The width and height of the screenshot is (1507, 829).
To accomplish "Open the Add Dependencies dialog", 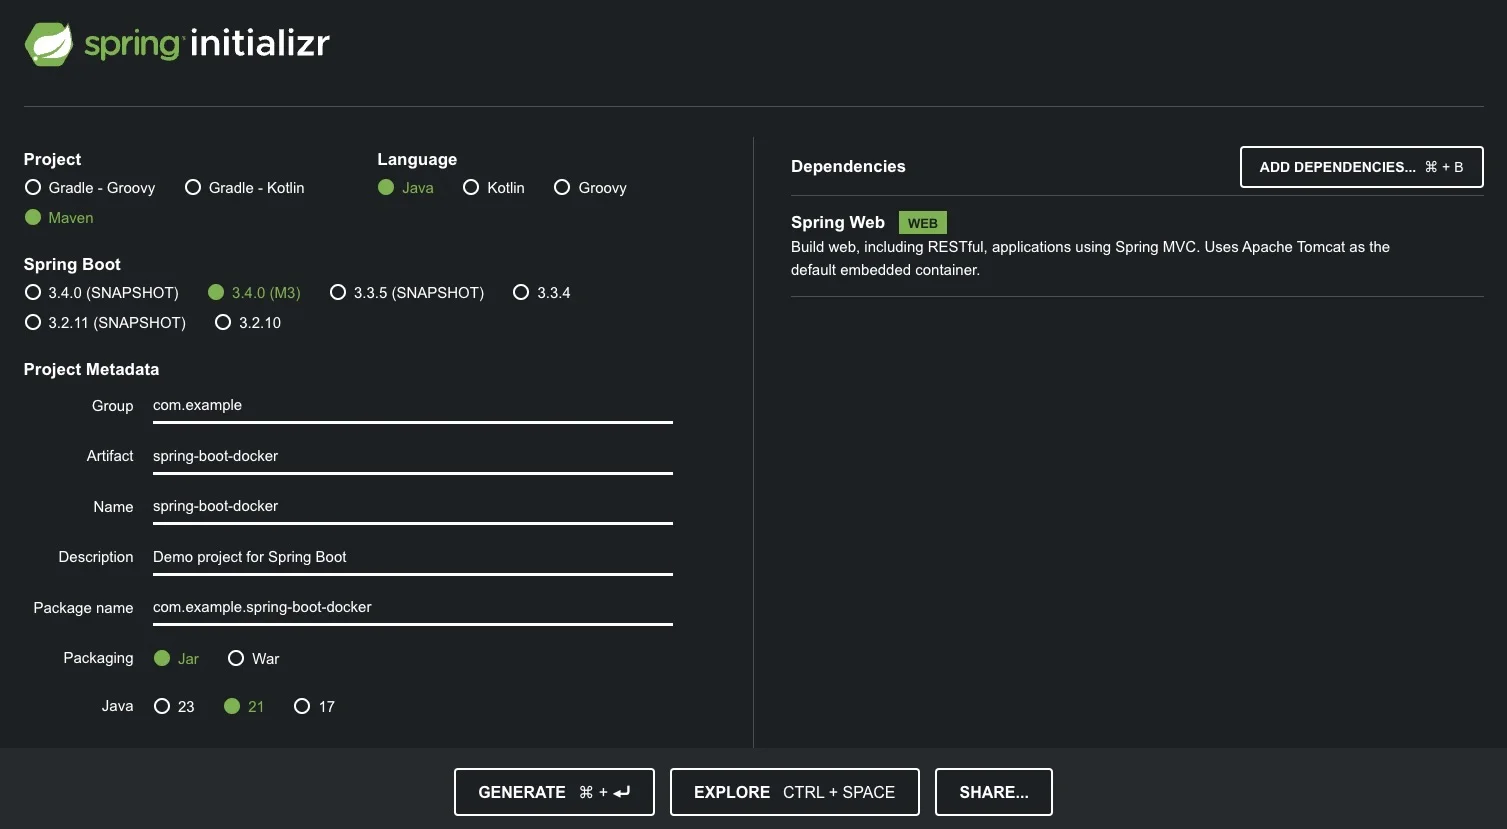I will tap(1360, 167).
